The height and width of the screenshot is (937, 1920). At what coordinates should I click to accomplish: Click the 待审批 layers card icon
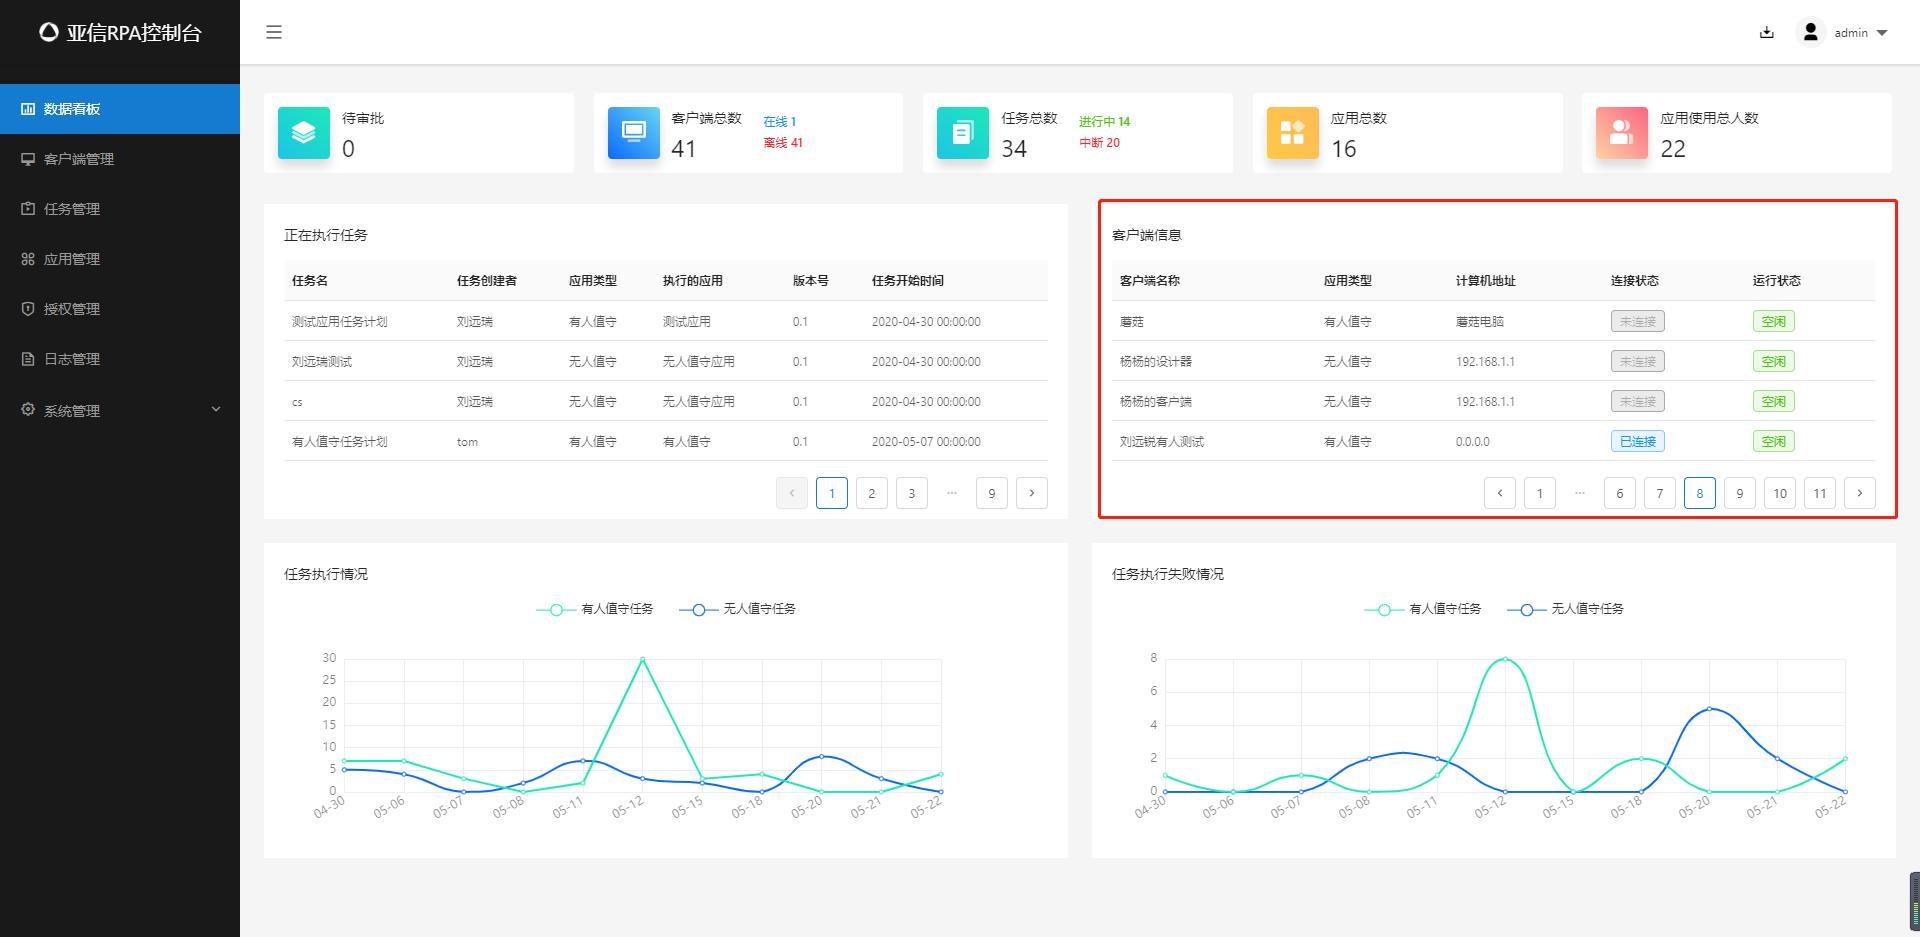[x=304, y=133]
